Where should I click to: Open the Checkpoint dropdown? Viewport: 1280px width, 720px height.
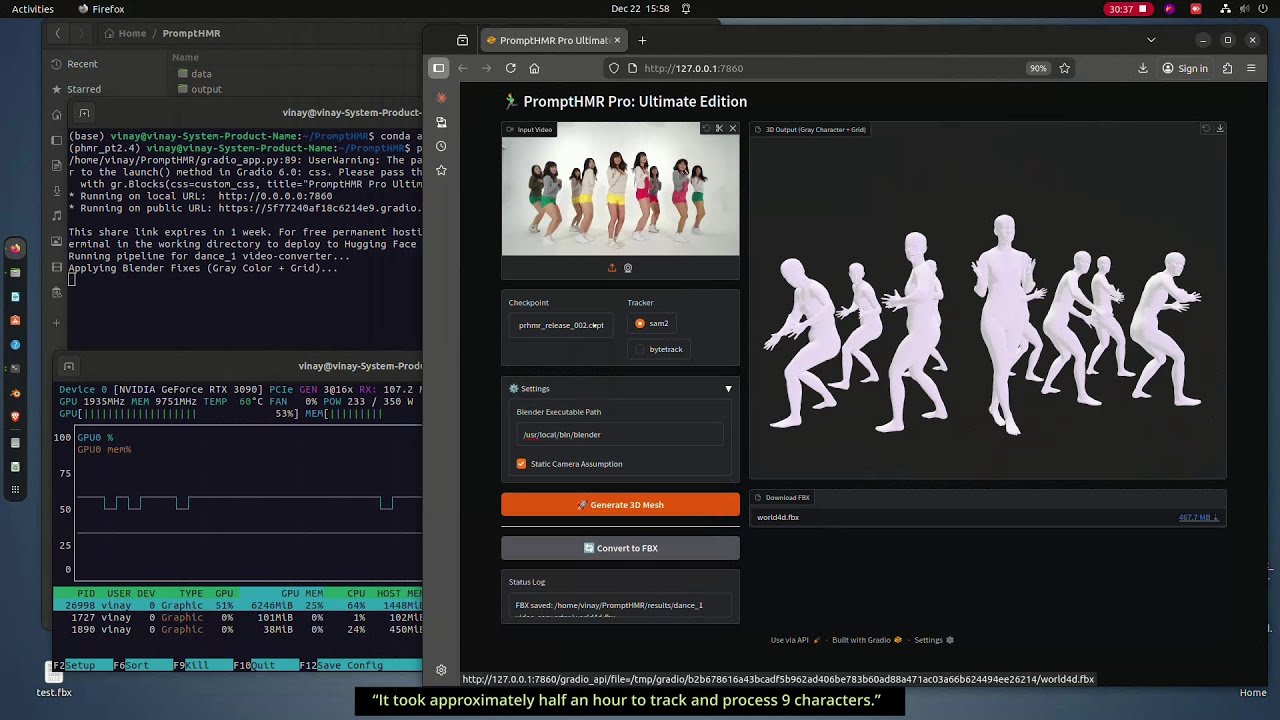[561, 325]
